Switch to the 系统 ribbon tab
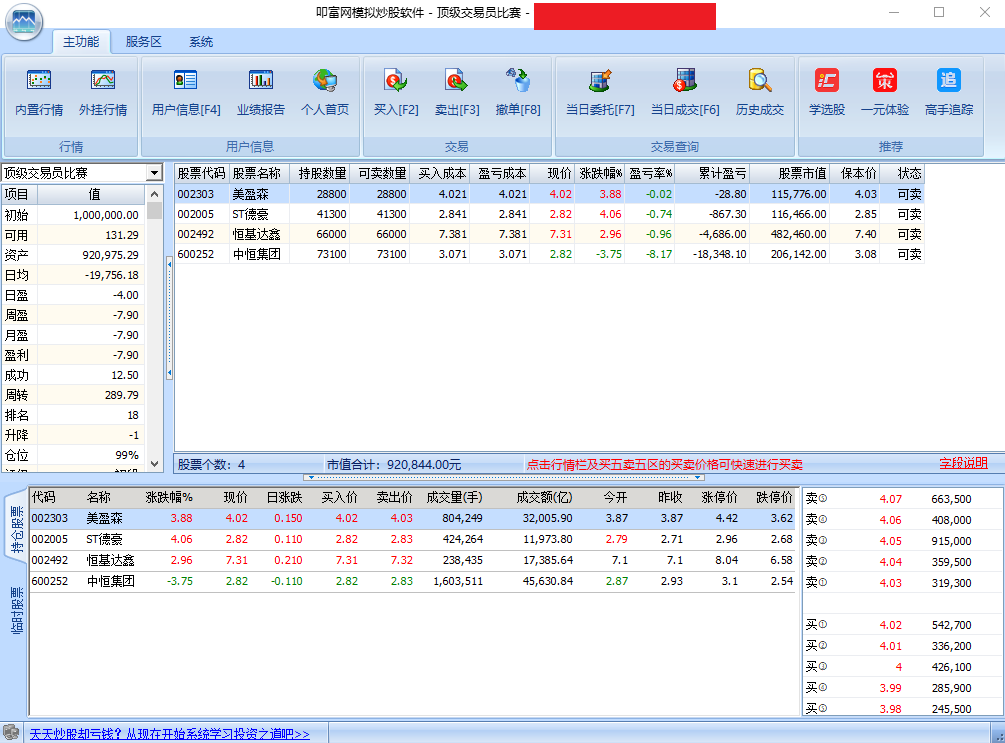Viewport: 1005px width, 743px height. pyautogui.click(x=201, y=42)
